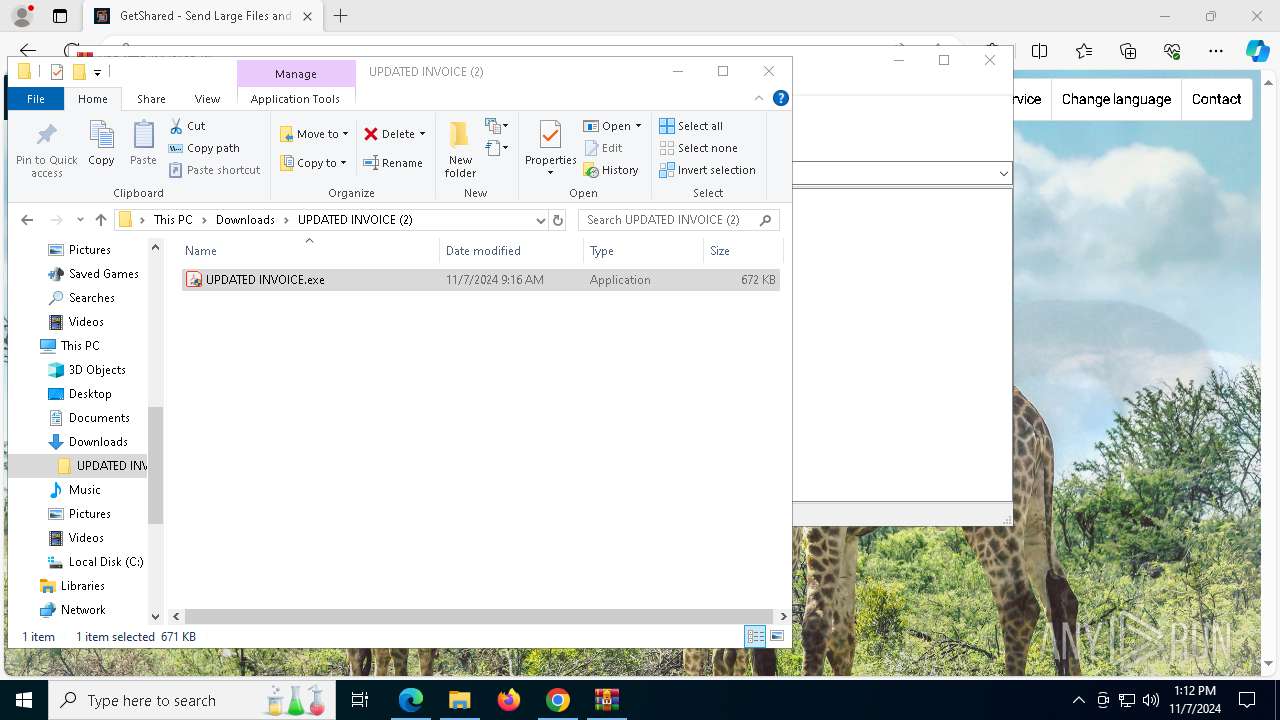Go up to the Downloads folder
1280x720 pixels.
(x=101, y=220)
